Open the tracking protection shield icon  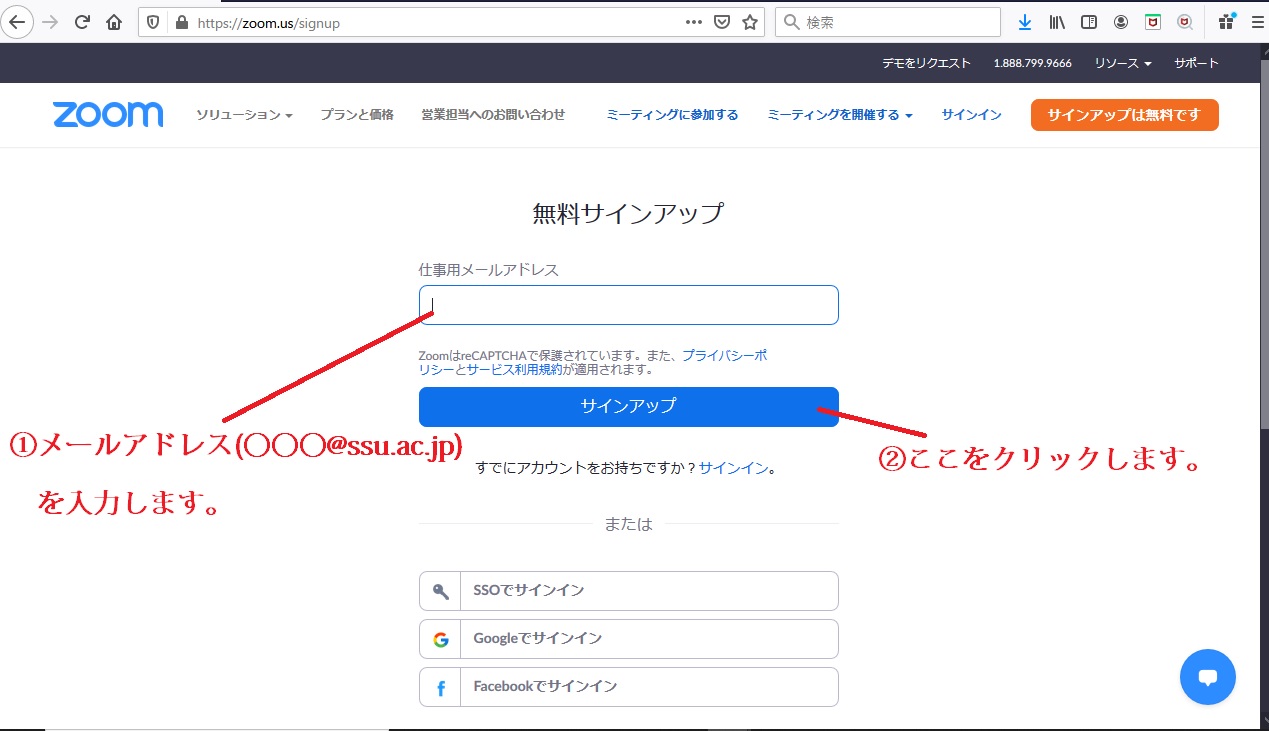click(x=154, y=22)
